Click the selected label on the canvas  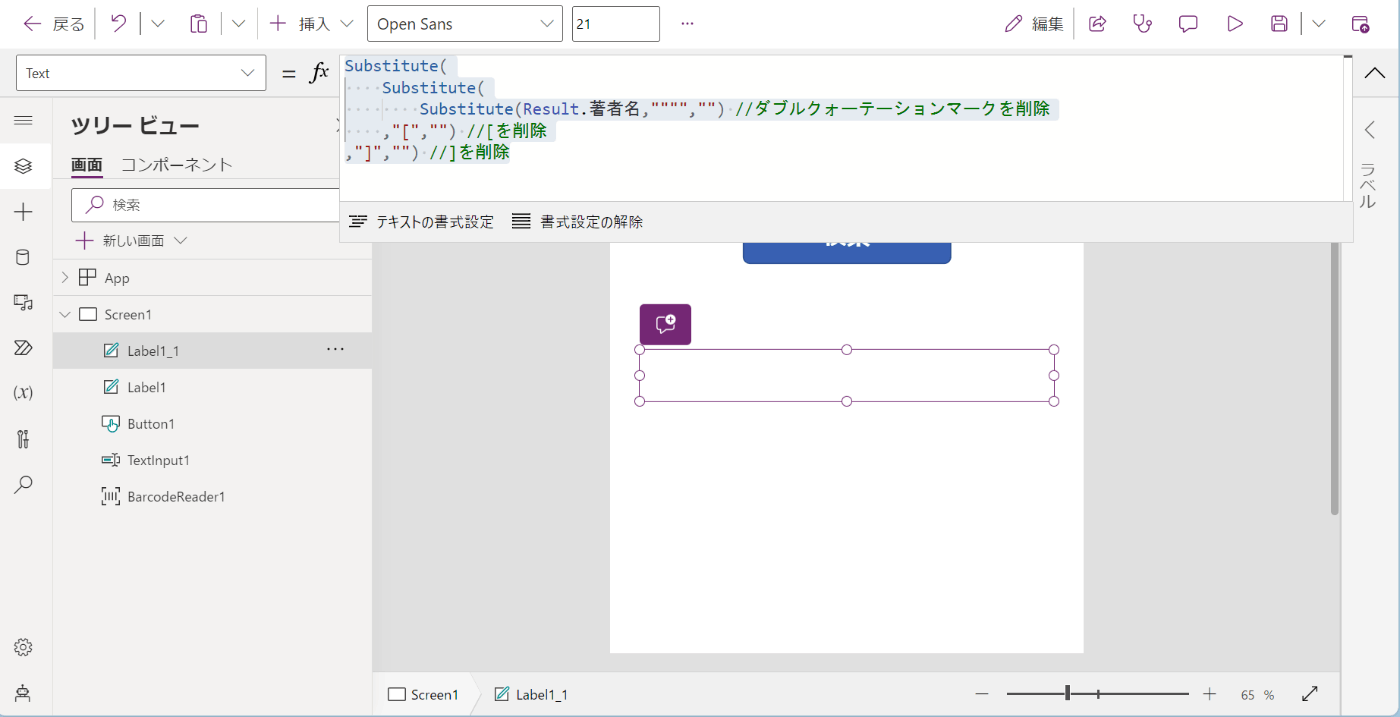[x=847, y=375]
